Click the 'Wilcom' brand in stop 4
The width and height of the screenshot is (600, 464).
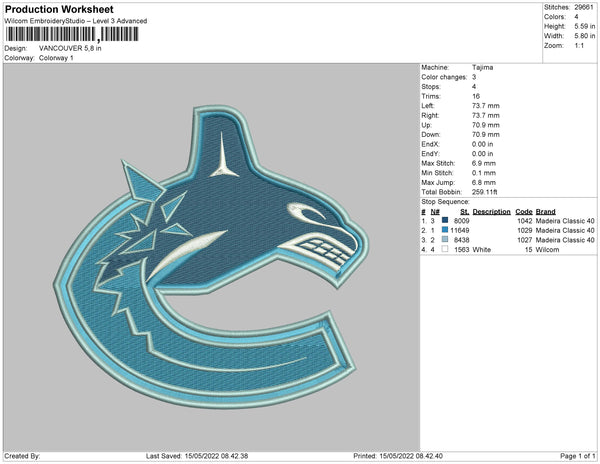548,249
